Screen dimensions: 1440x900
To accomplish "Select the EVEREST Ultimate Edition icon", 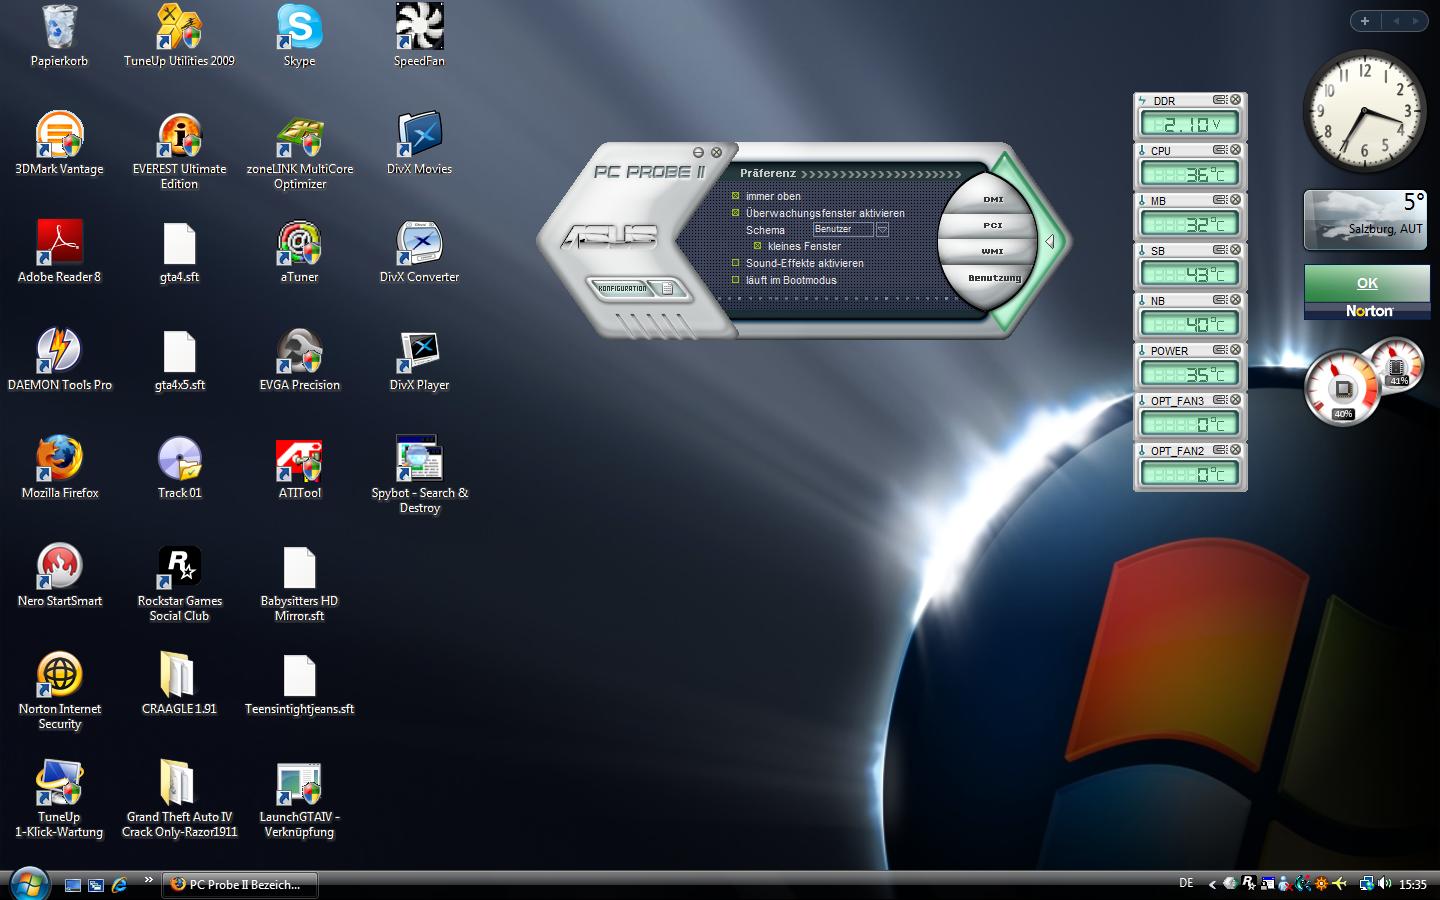I will click(x=179, y=151).
